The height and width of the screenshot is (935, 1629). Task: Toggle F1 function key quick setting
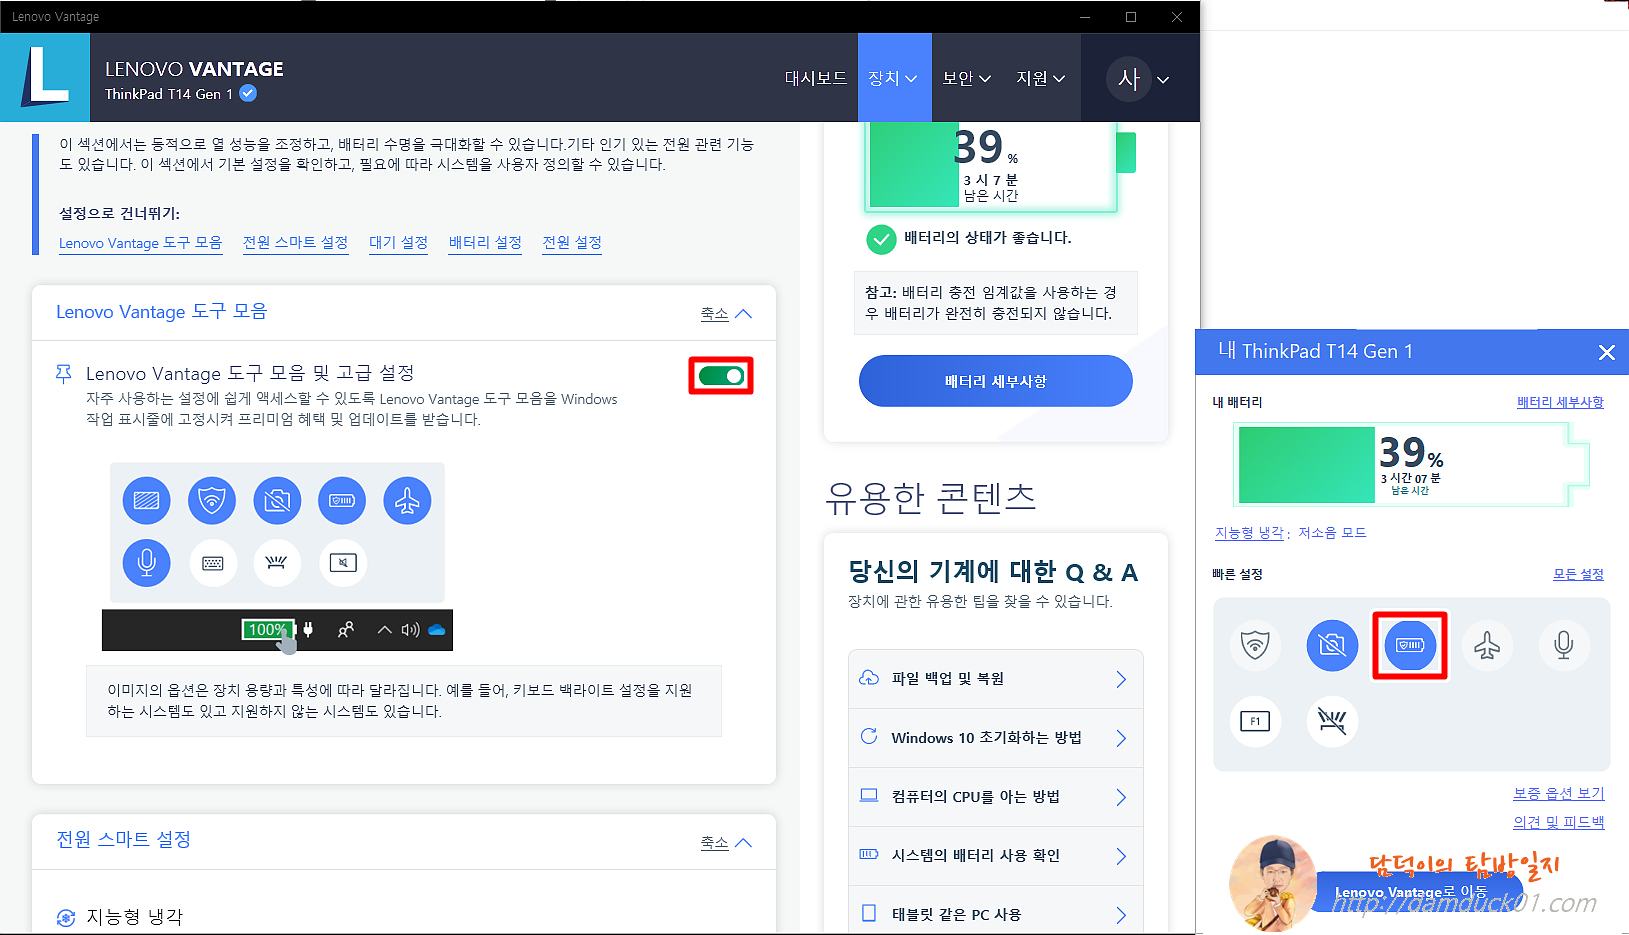pyautogui.click(x=1255, y=721)
